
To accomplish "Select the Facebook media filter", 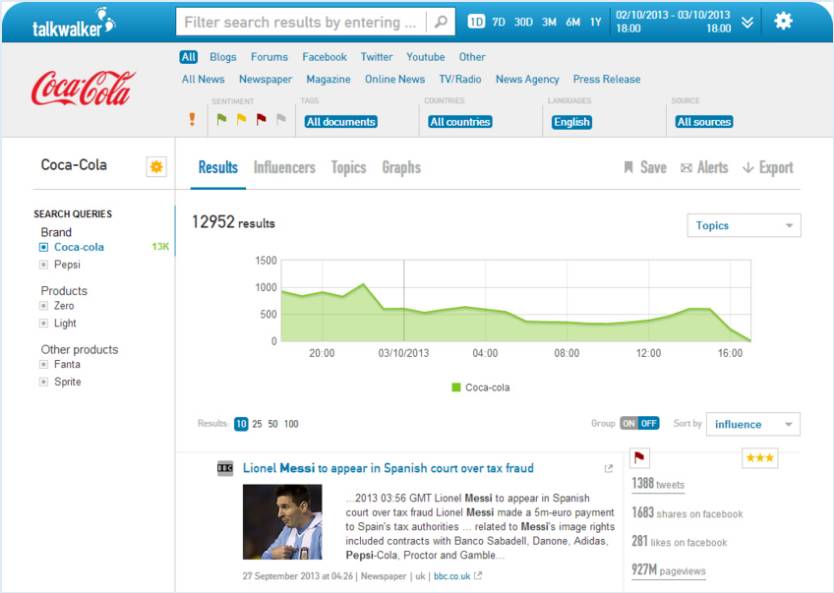I will pyautogui.click(x=324, y=57).
